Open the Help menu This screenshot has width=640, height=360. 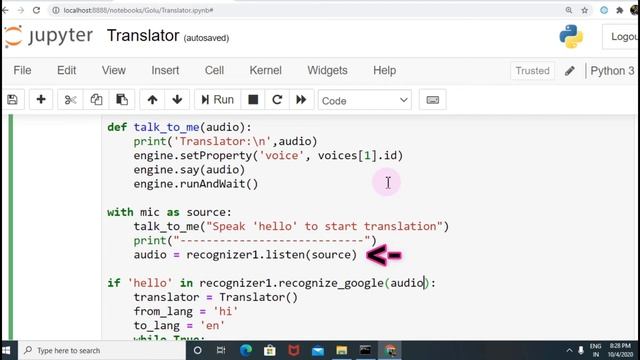(x=384, y=70)
